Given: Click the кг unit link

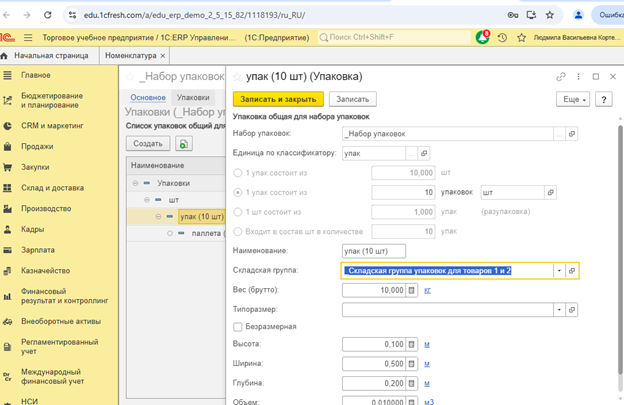Looking at the screenshot, I should (x=427, y=290).
